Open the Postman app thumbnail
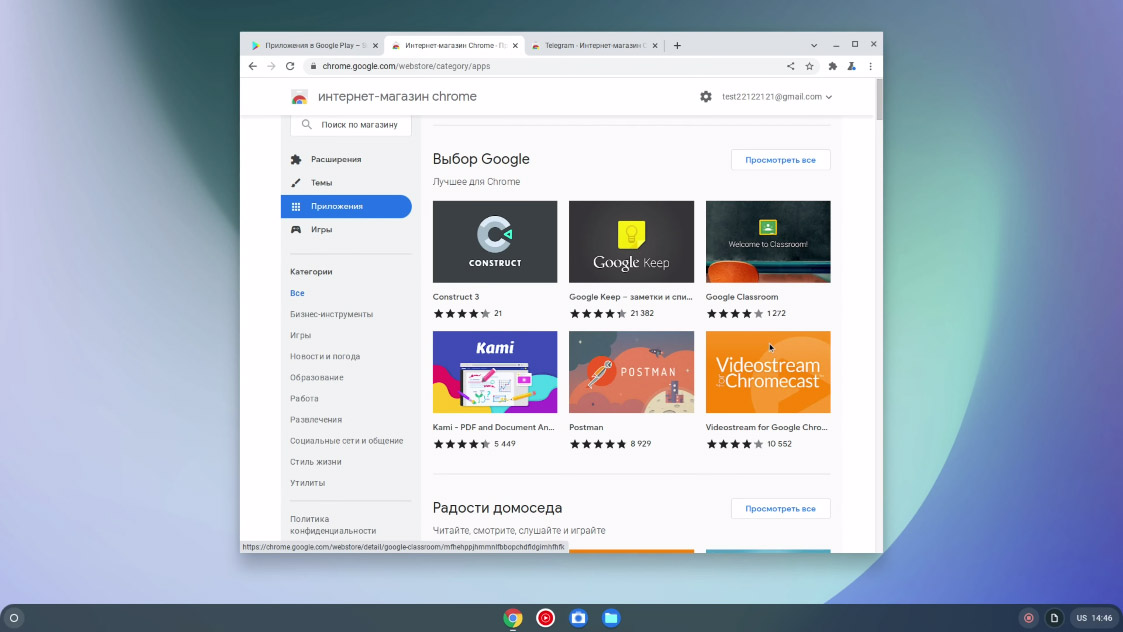1123x632 pixels. (632, 372)
